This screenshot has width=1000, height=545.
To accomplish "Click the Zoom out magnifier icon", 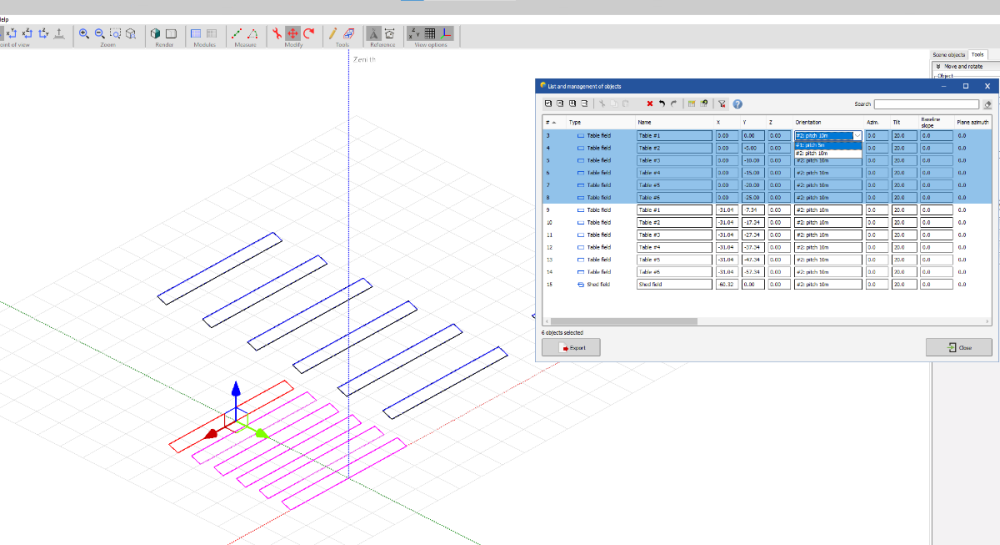I will coord(100,33).
